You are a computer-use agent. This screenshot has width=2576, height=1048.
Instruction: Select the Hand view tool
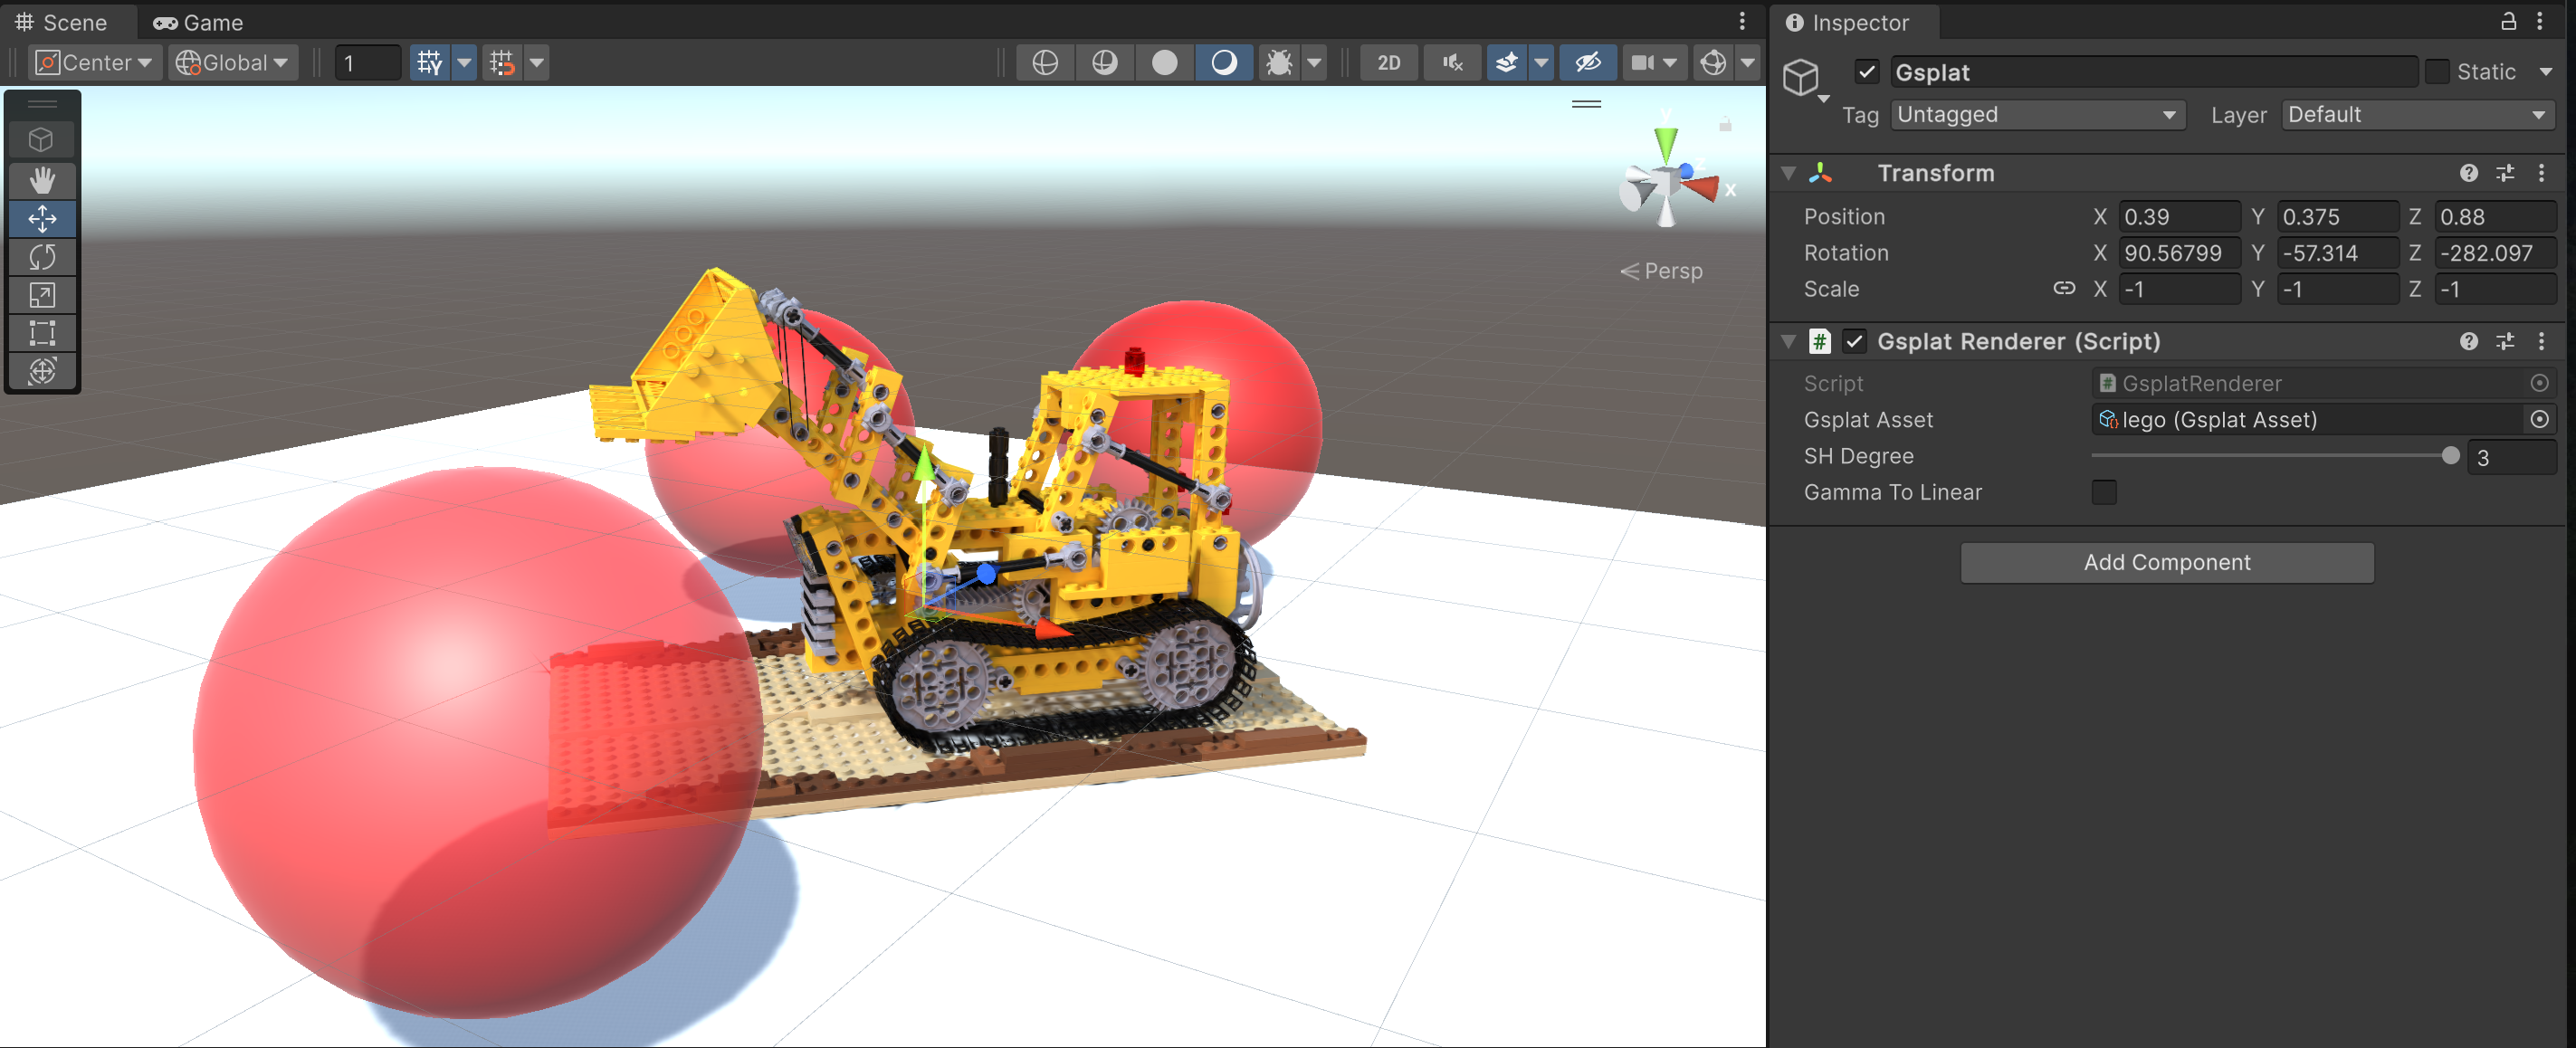(42, 180)
